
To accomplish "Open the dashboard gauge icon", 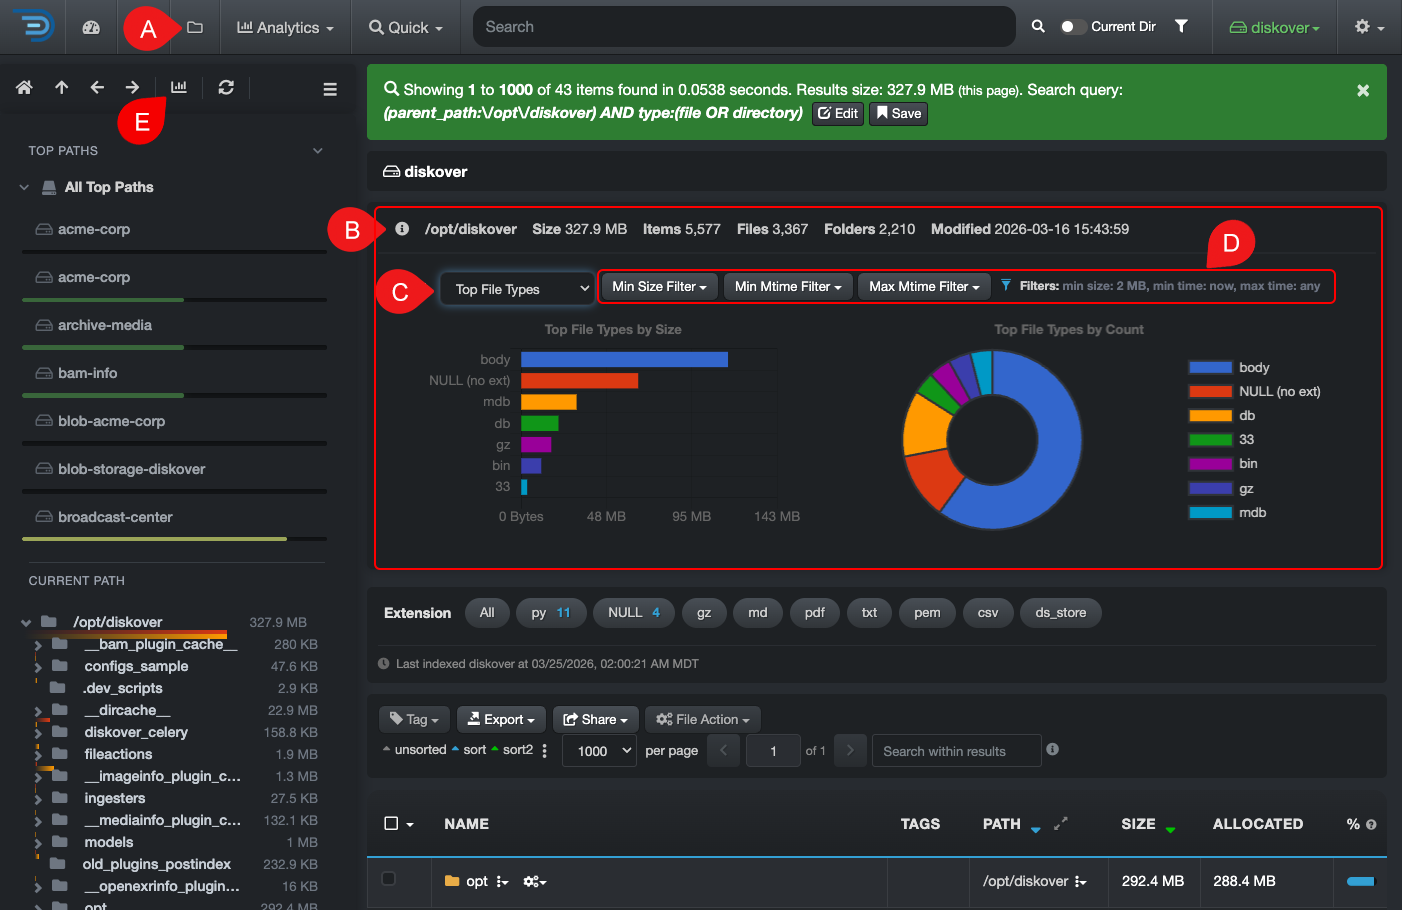I will 91,27.
